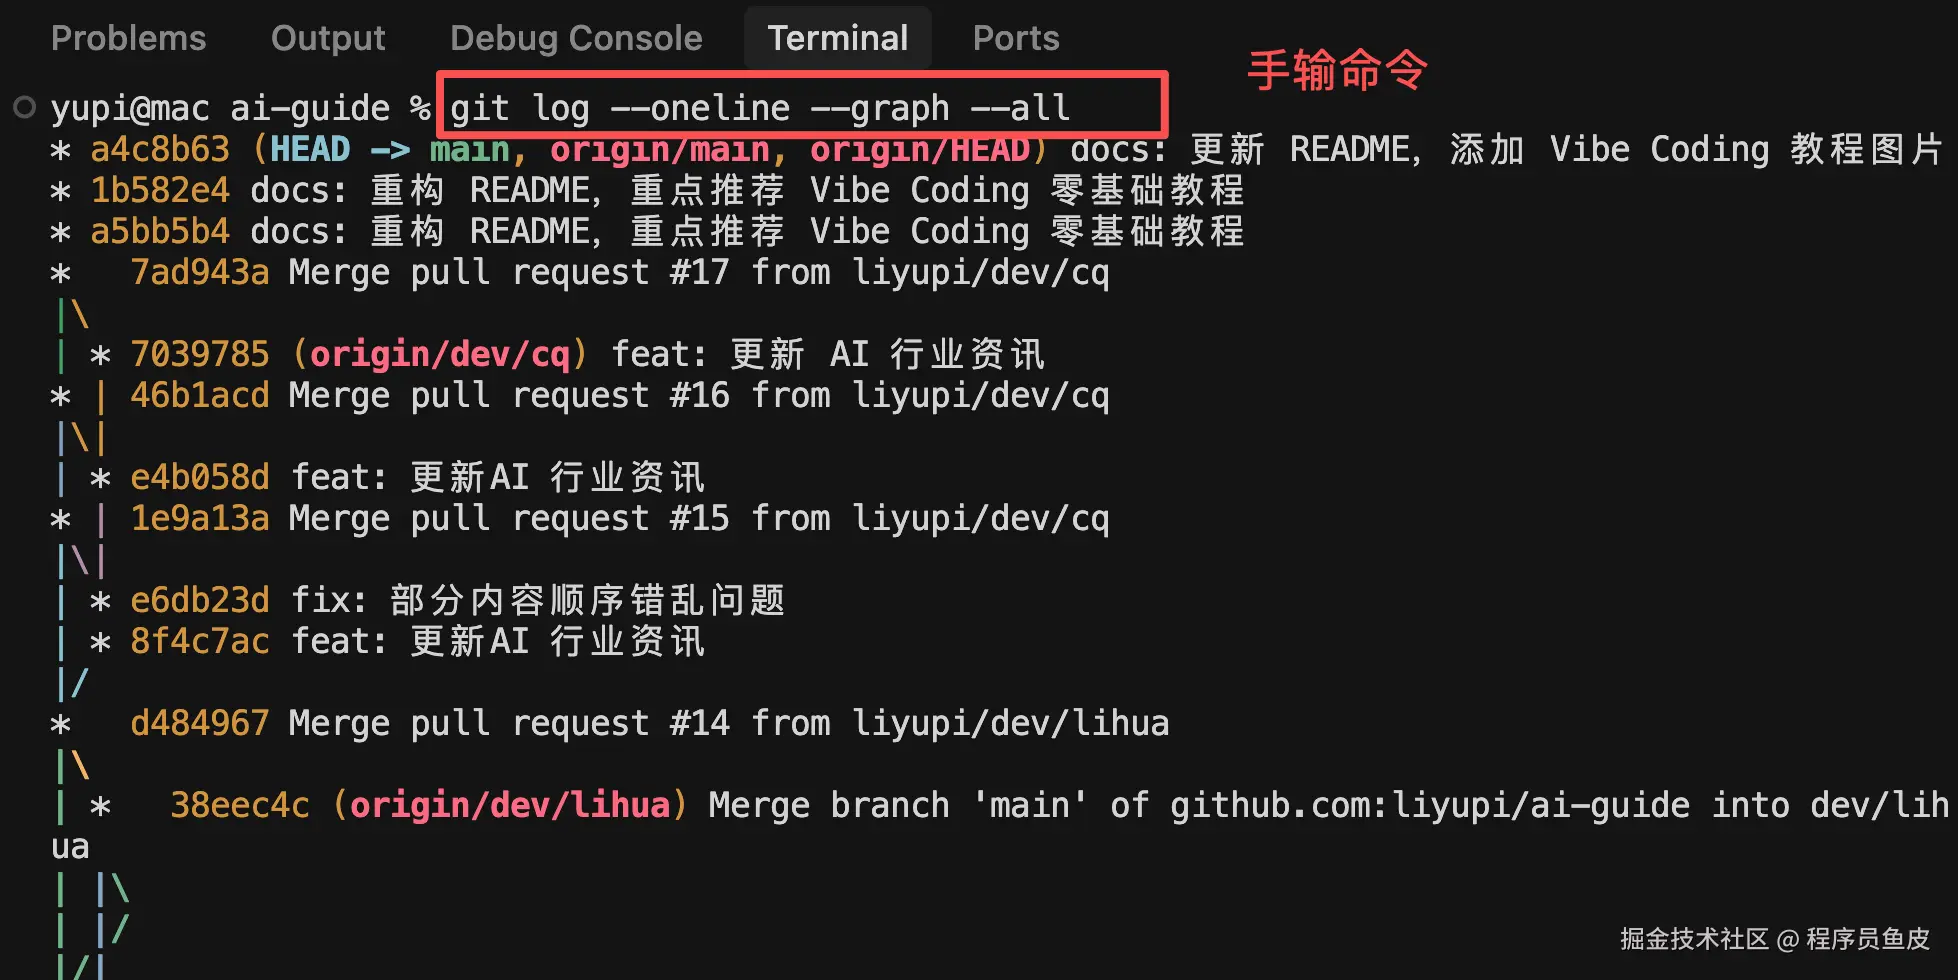Click the red 手输命令 annotation text
Image resolution: width=1958 pixels, height=980 pixels.
1337,70
